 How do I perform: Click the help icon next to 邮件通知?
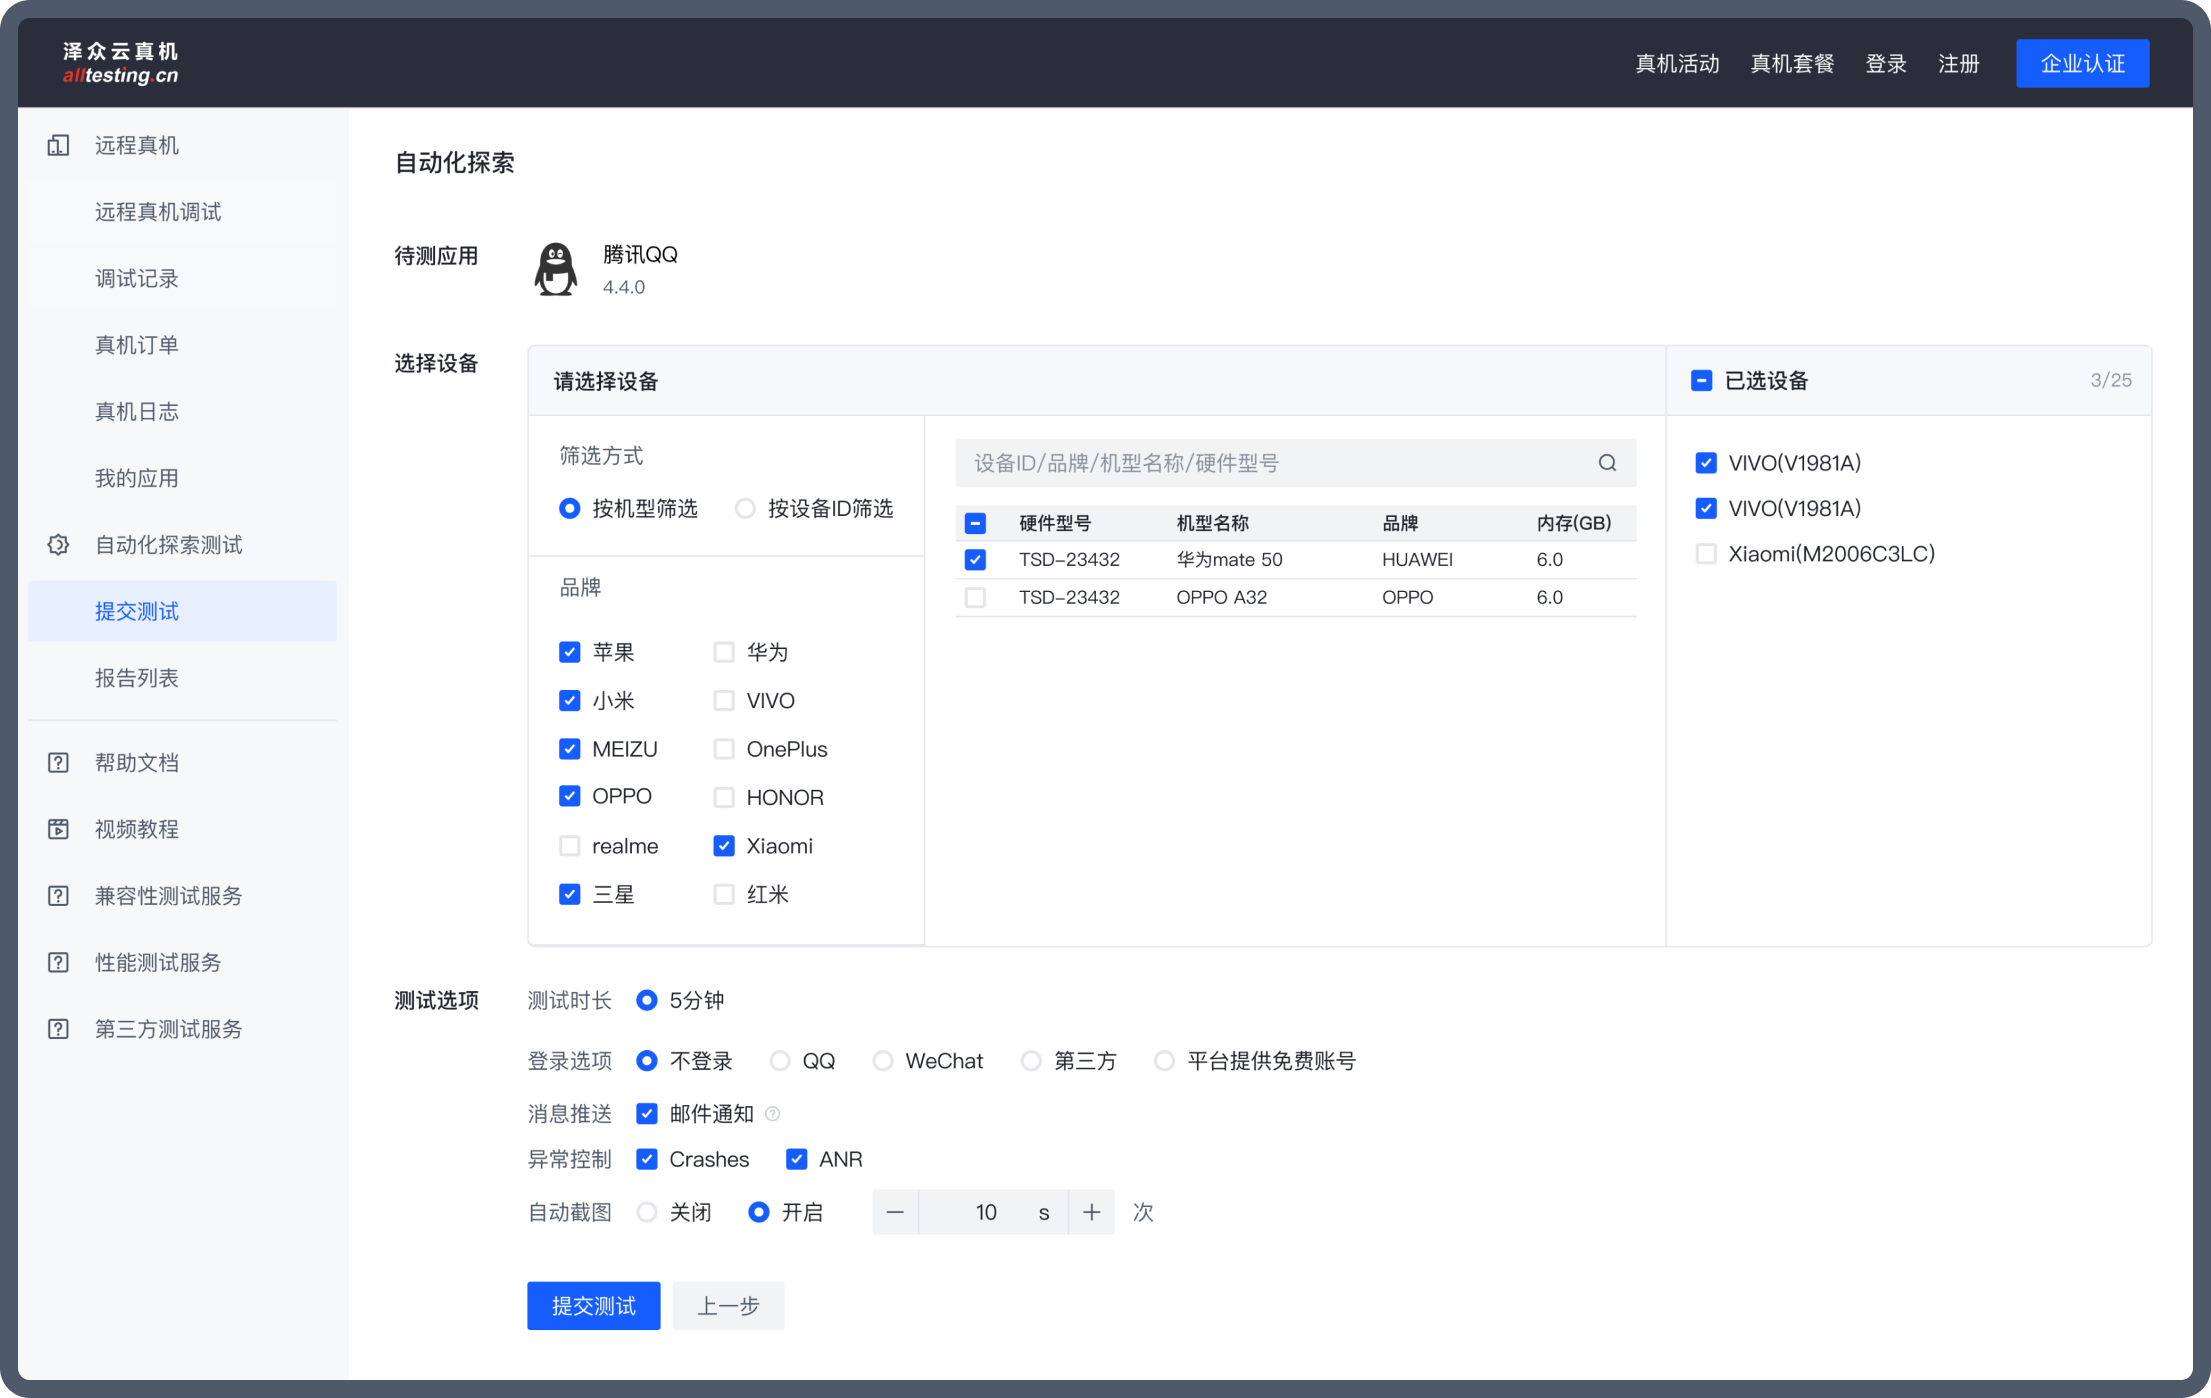click(x=772, y=1114)
